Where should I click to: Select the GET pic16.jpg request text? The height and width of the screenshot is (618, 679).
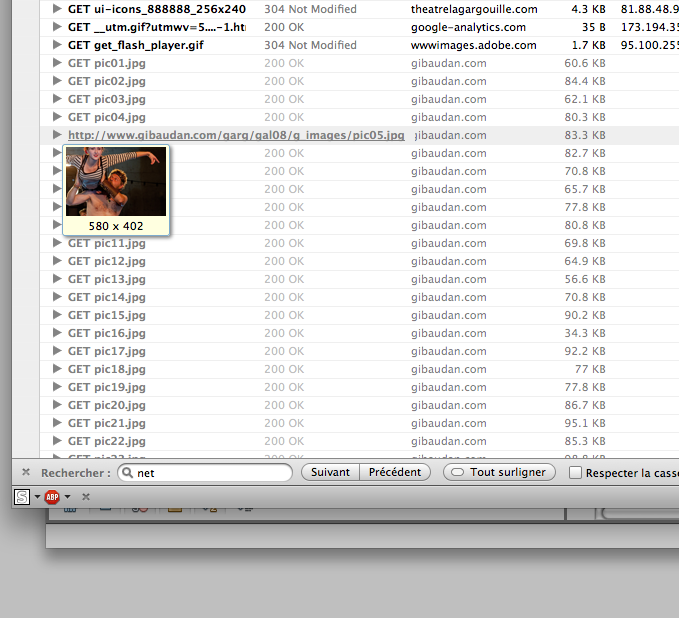coord(107,333)
